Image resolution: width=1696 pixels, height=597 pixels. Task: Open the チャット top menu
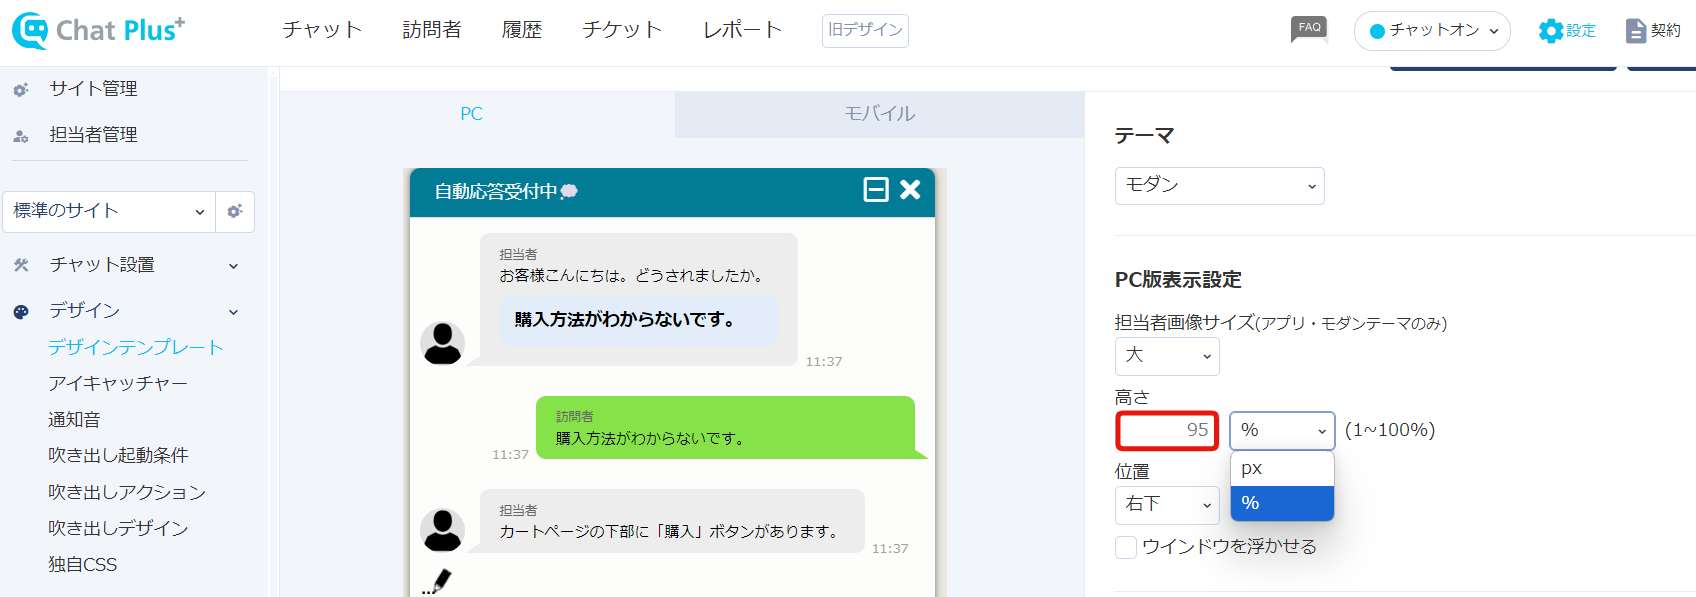[x=322, y=30]
